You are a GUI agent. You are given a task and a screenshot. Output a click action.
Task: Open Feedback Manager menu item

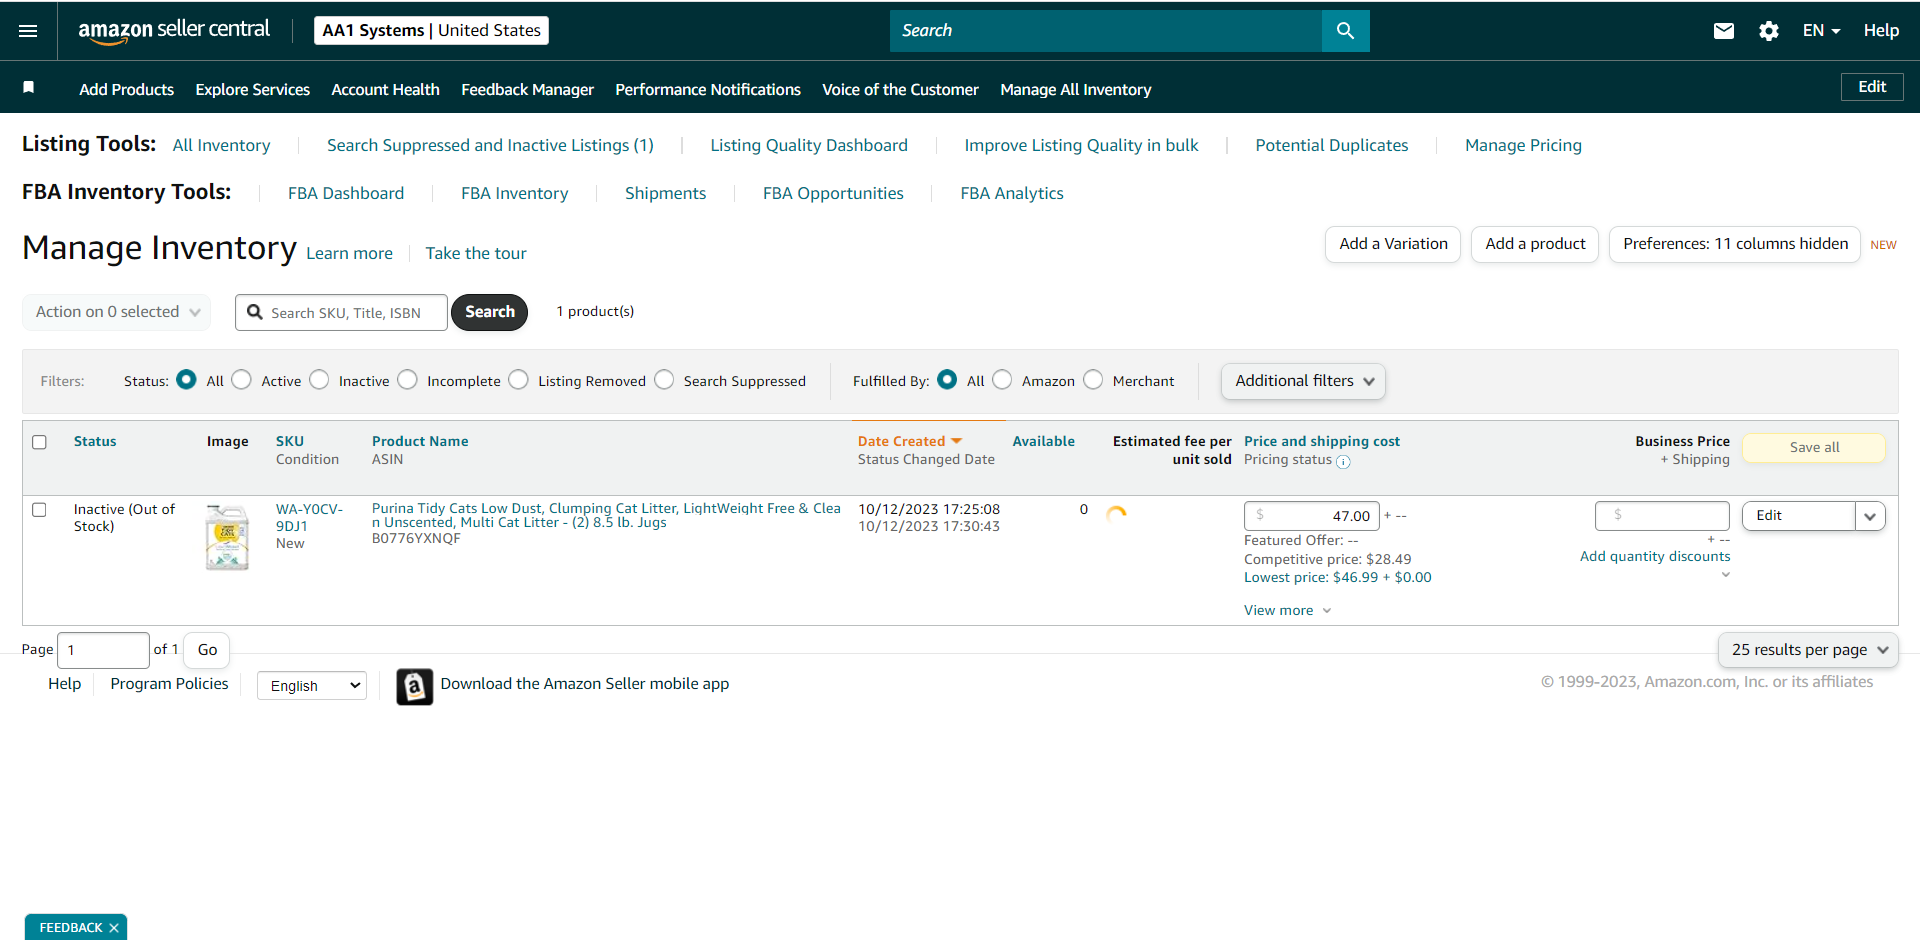pos(527,90)
